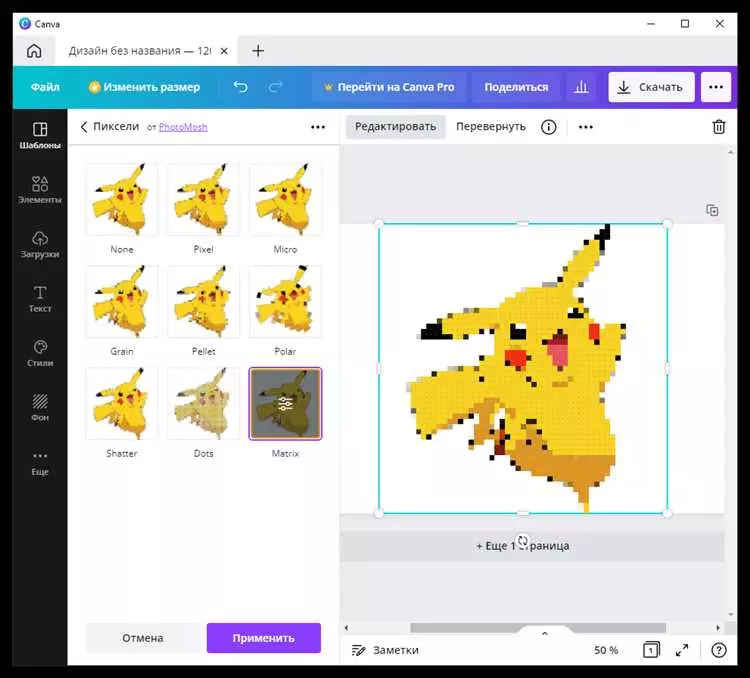This screenshot has height=678, width=750.
Task: Select the Polar effect thumbnail
Action: coord(285,301)
